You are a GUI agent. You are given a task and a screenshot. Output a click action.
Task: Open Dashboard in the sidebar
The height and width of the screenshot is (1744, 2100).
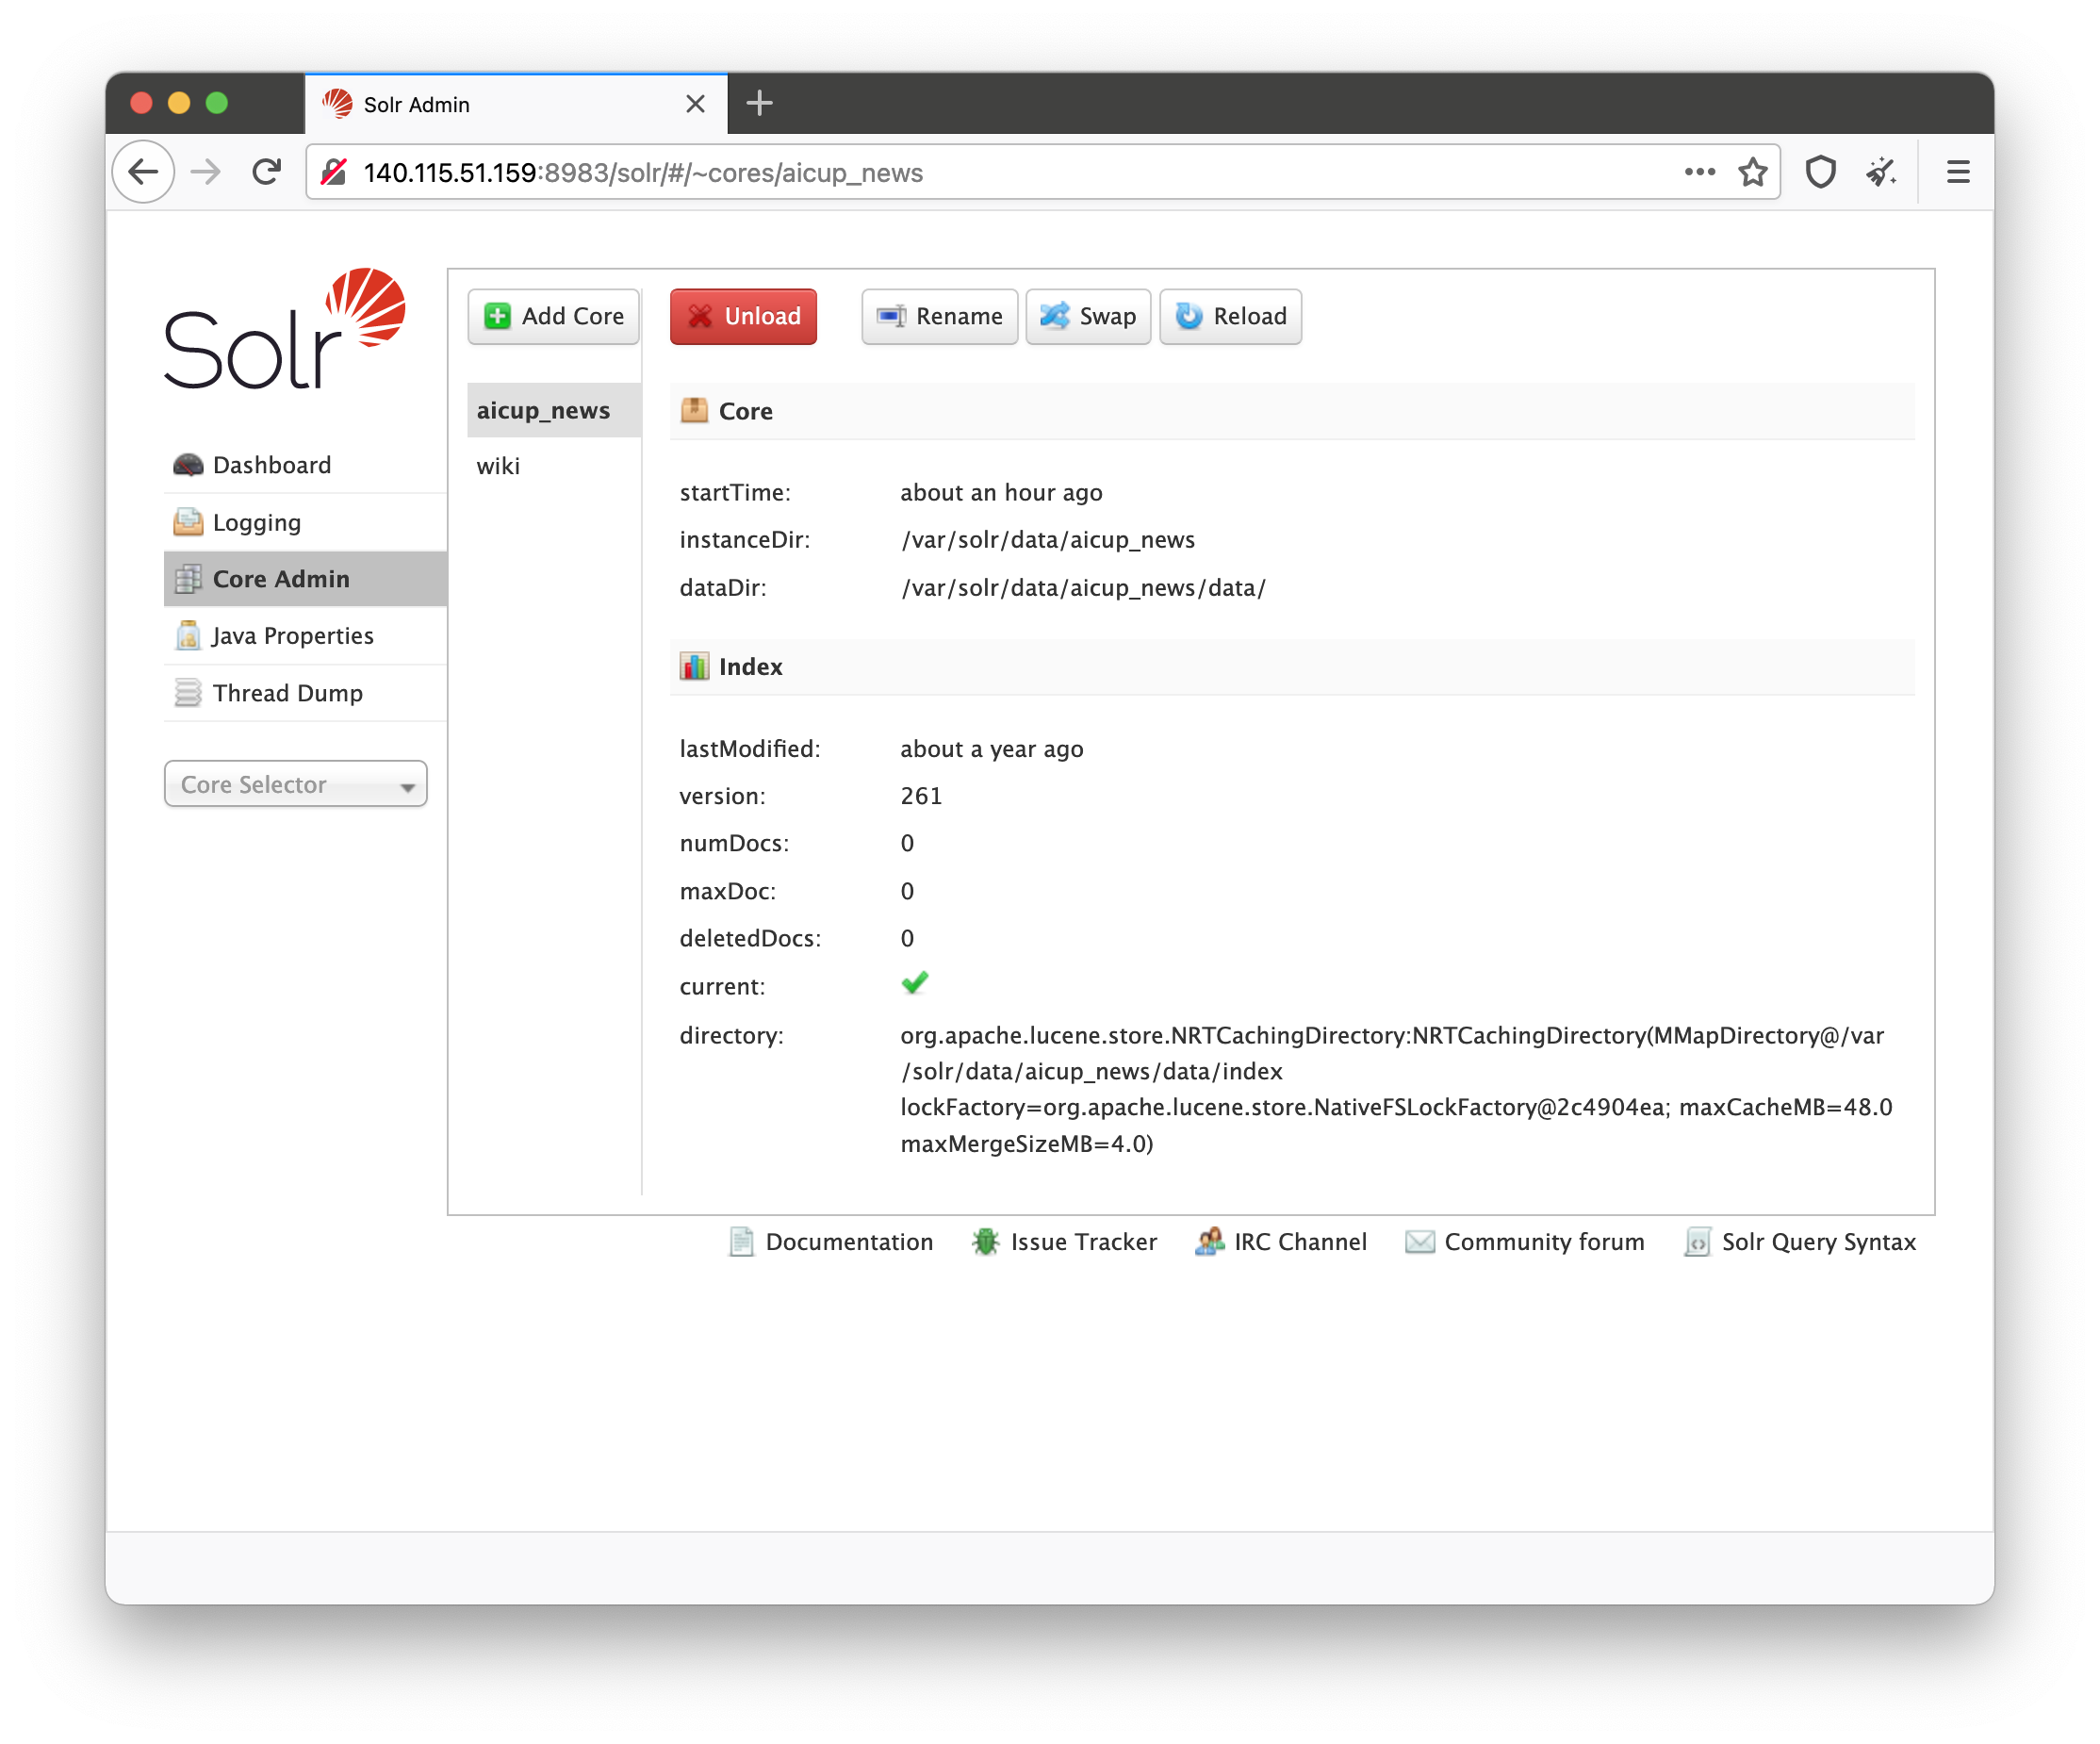[305, 465]
